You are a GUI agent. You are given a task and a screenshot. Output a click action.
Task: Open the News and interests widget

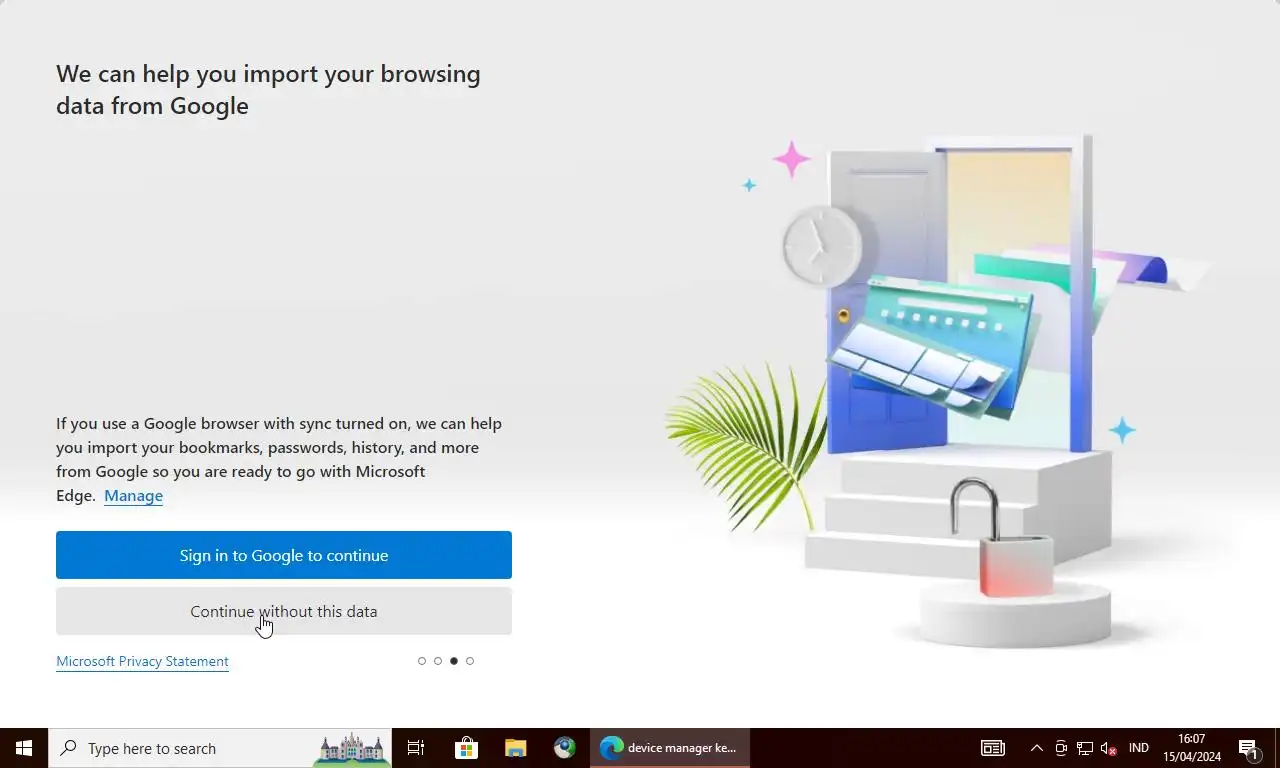(x=992, y=748)
